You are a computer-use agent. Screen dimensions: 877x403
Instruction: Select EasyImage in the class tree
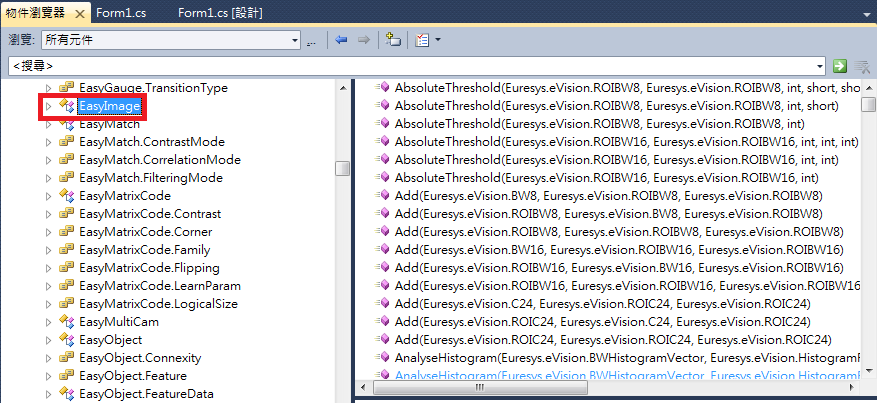[109, 106]
